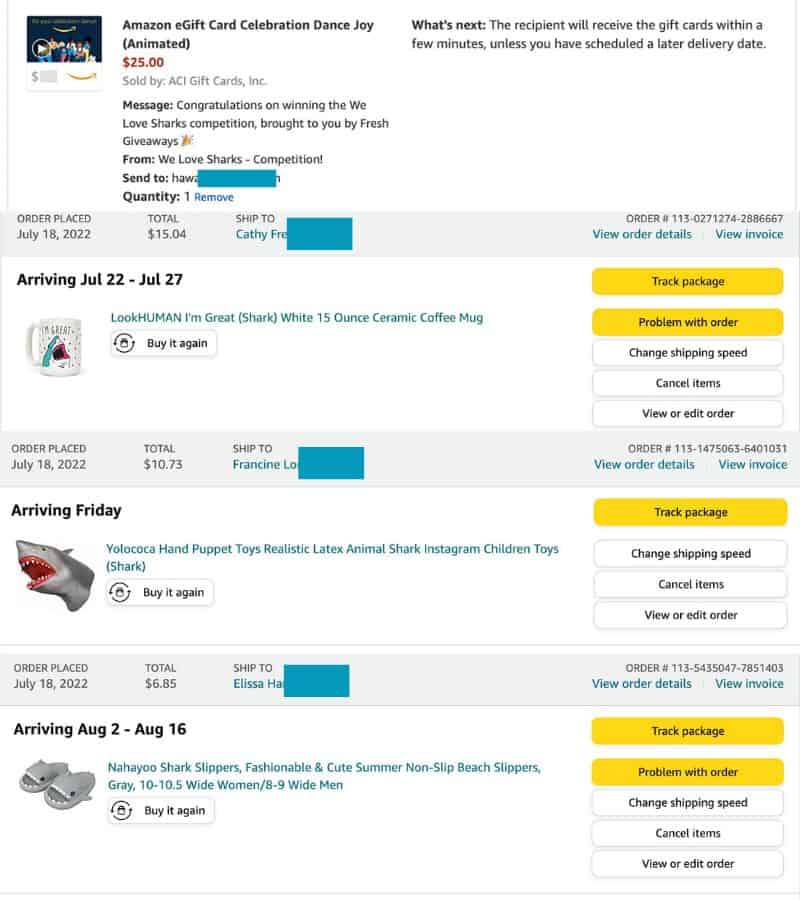Track package for the shark mug order

(x=687, y=281)
